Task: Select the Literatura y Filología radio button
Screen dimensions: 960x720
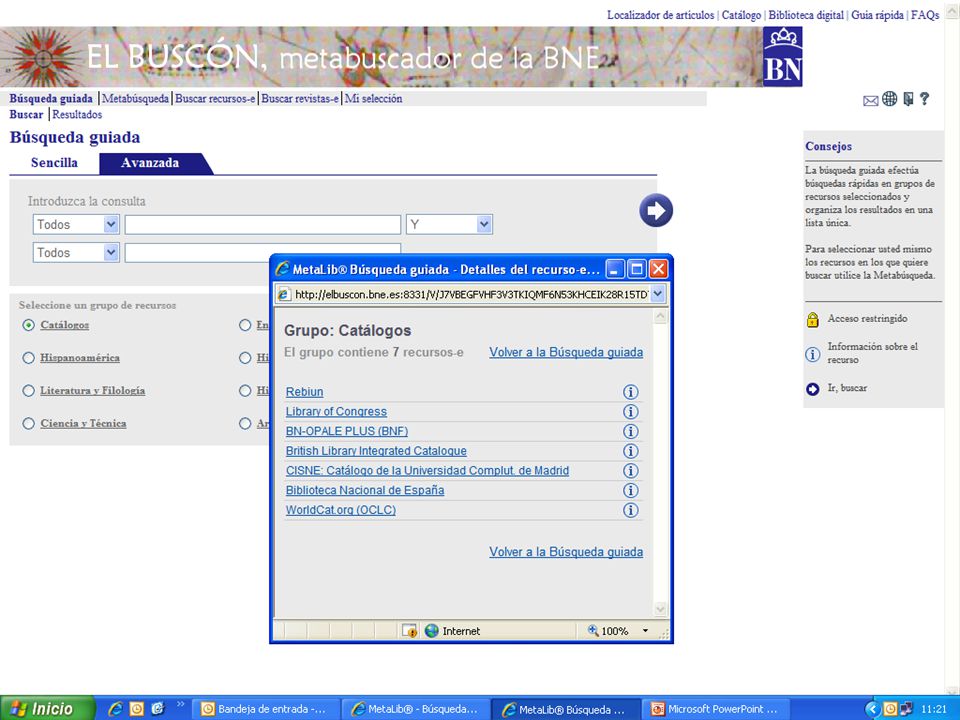Action: tap(28, 391)
